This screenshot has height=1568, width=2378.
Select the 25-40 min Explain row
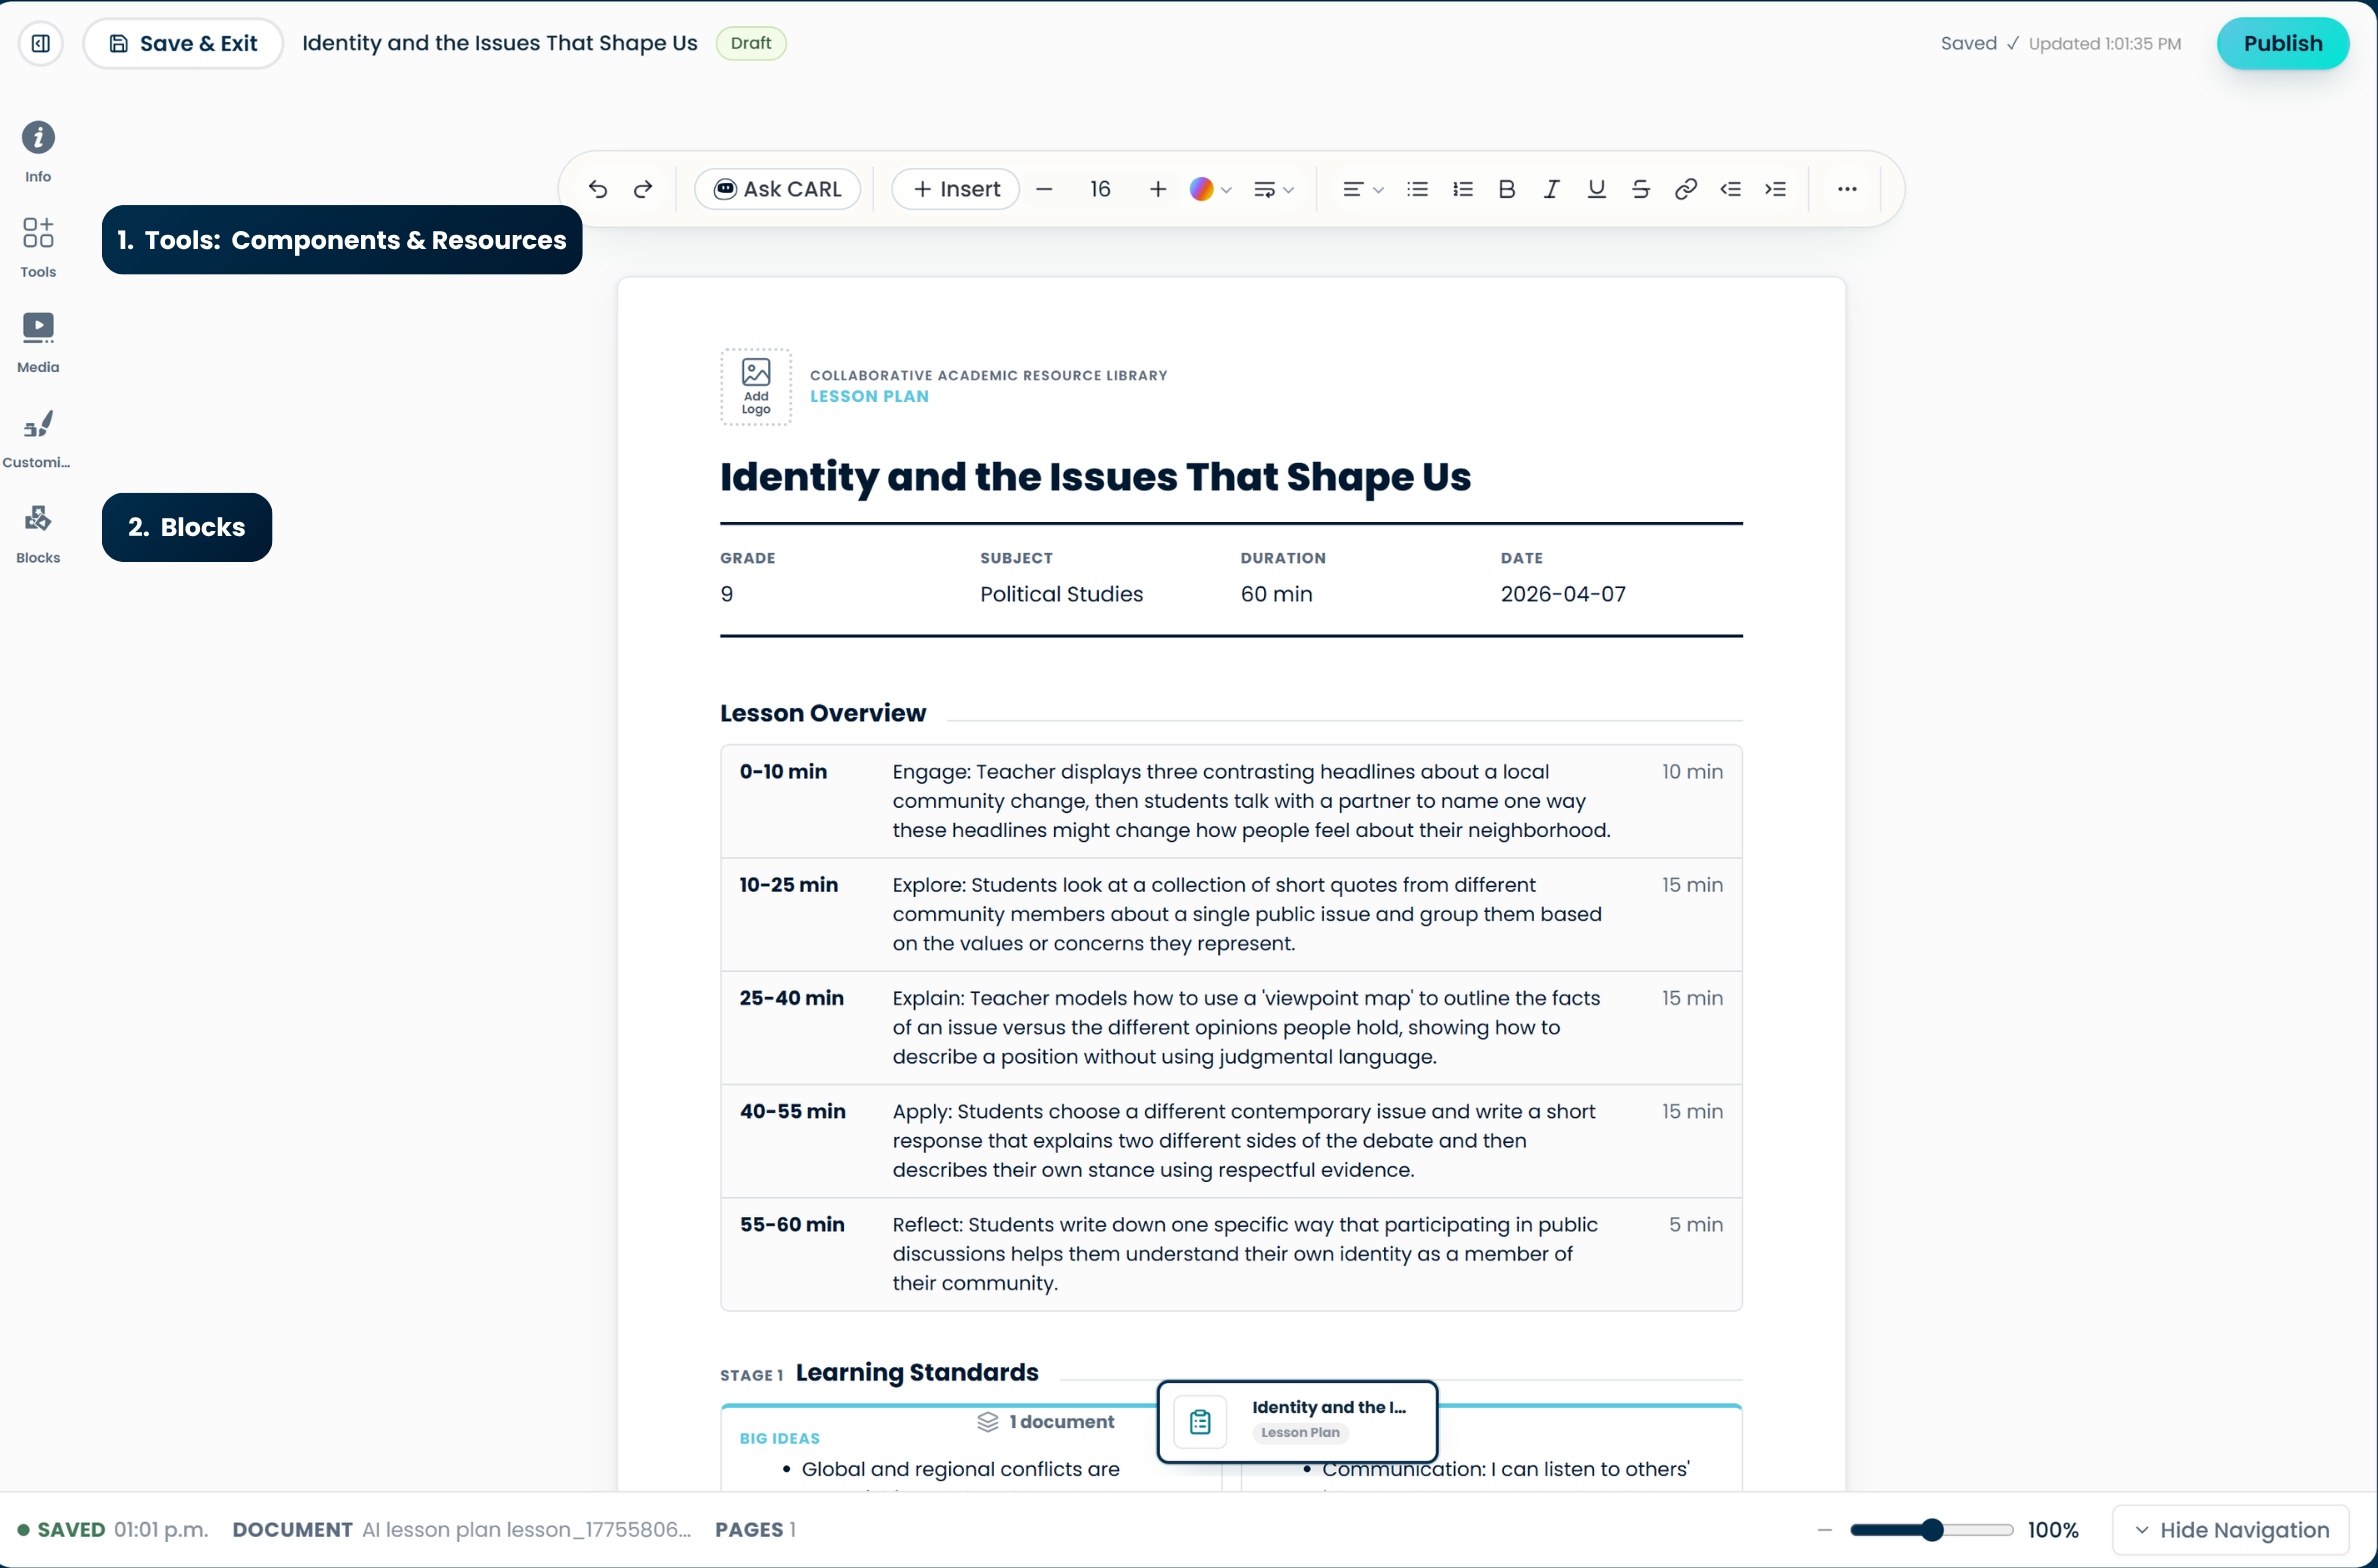pyautogui.click(x=1231, y=1027)
